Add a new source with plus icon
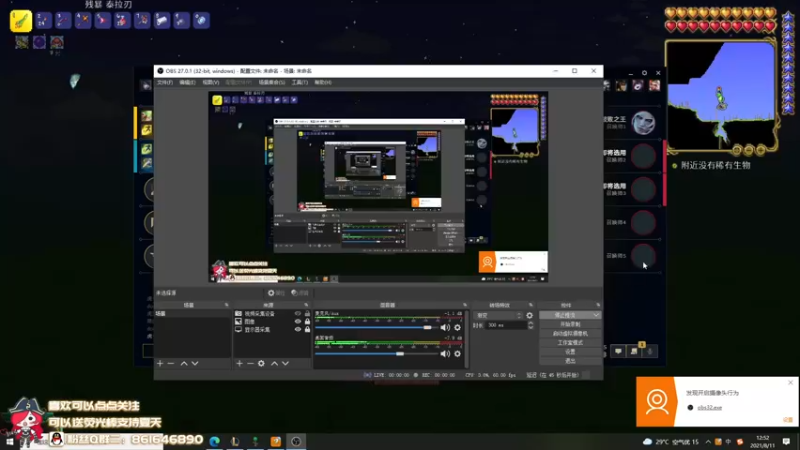This screenshot has width=800, height=450. 239,363
